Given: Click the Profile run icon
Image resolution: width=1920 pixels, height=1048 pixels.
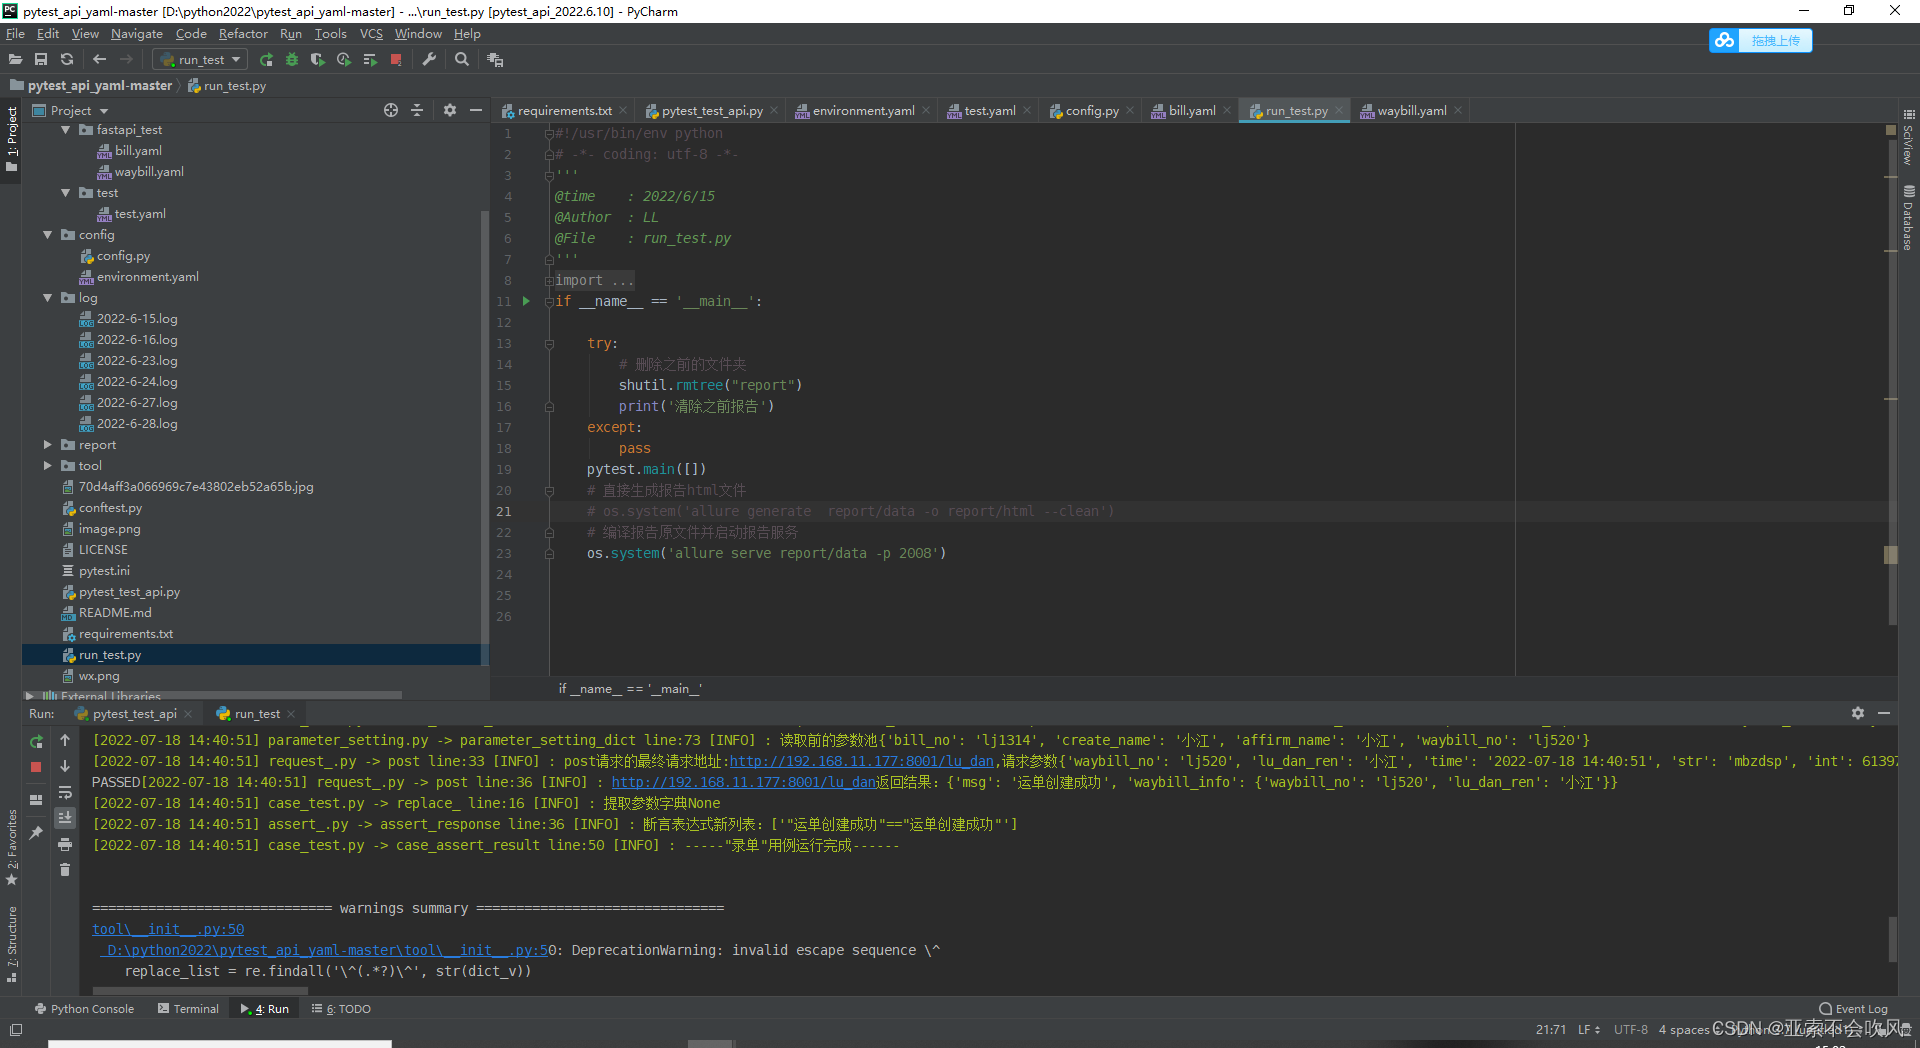Looking at the screenshot, I should coord(344,60).
